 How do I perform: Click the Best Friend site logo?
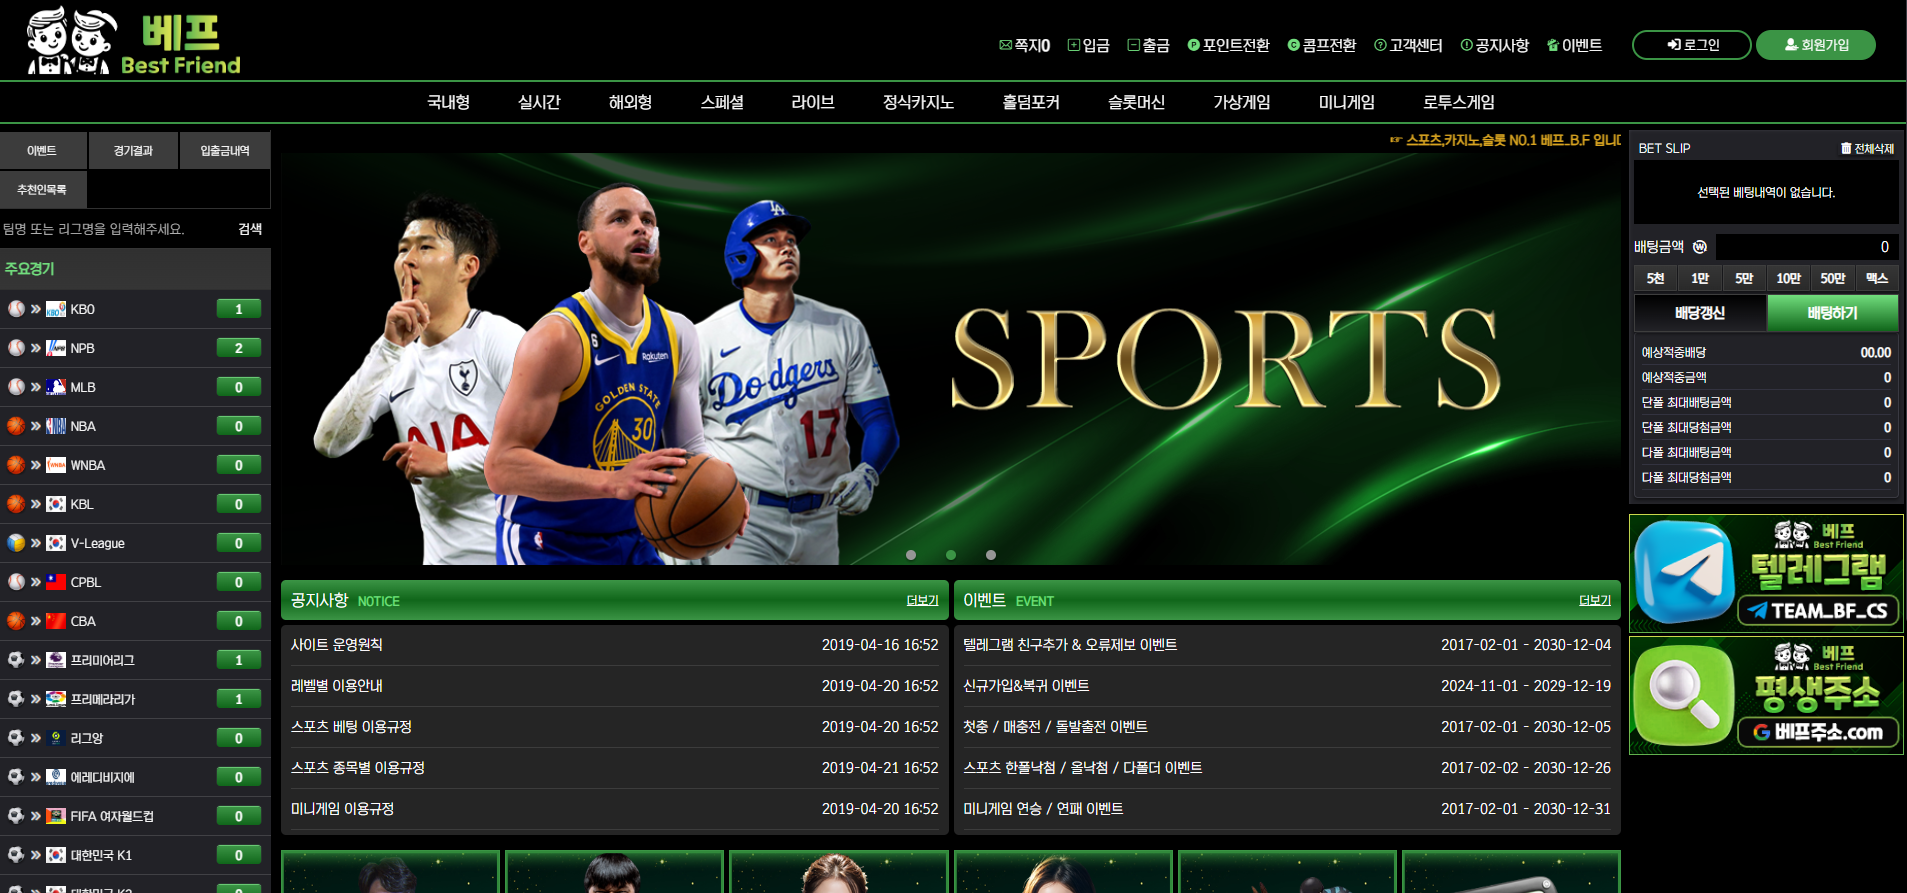[x=133, y=42]
